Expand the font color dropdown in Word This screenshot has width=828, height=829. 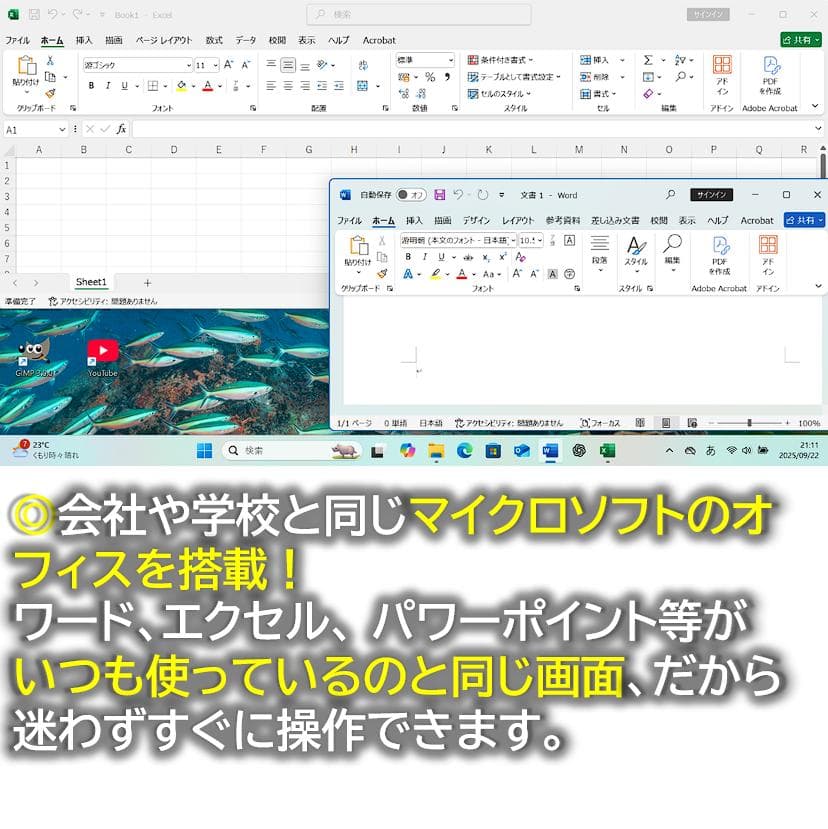click(472, 273)
